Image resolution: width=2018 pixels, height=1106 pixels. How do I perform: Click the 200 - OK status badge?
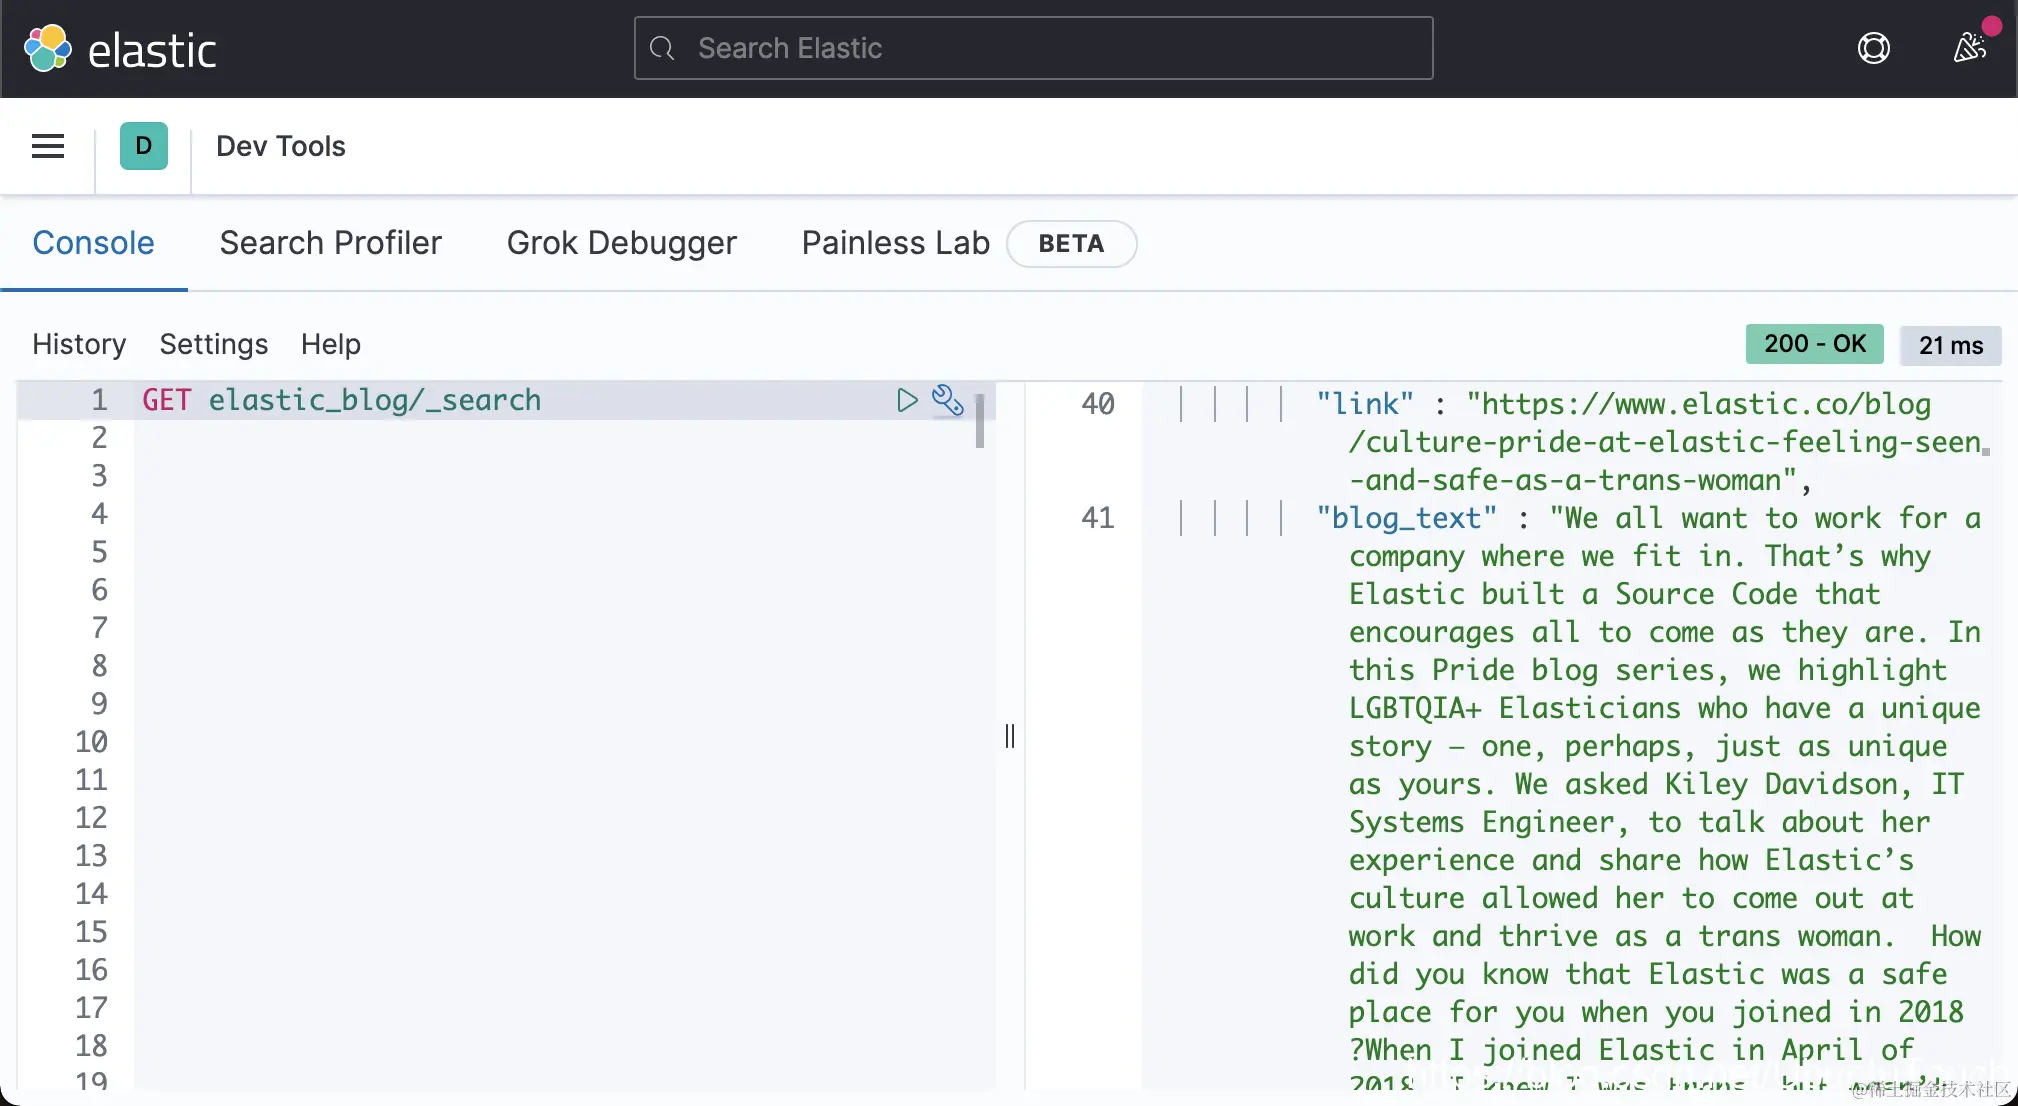click(1814, 344)
